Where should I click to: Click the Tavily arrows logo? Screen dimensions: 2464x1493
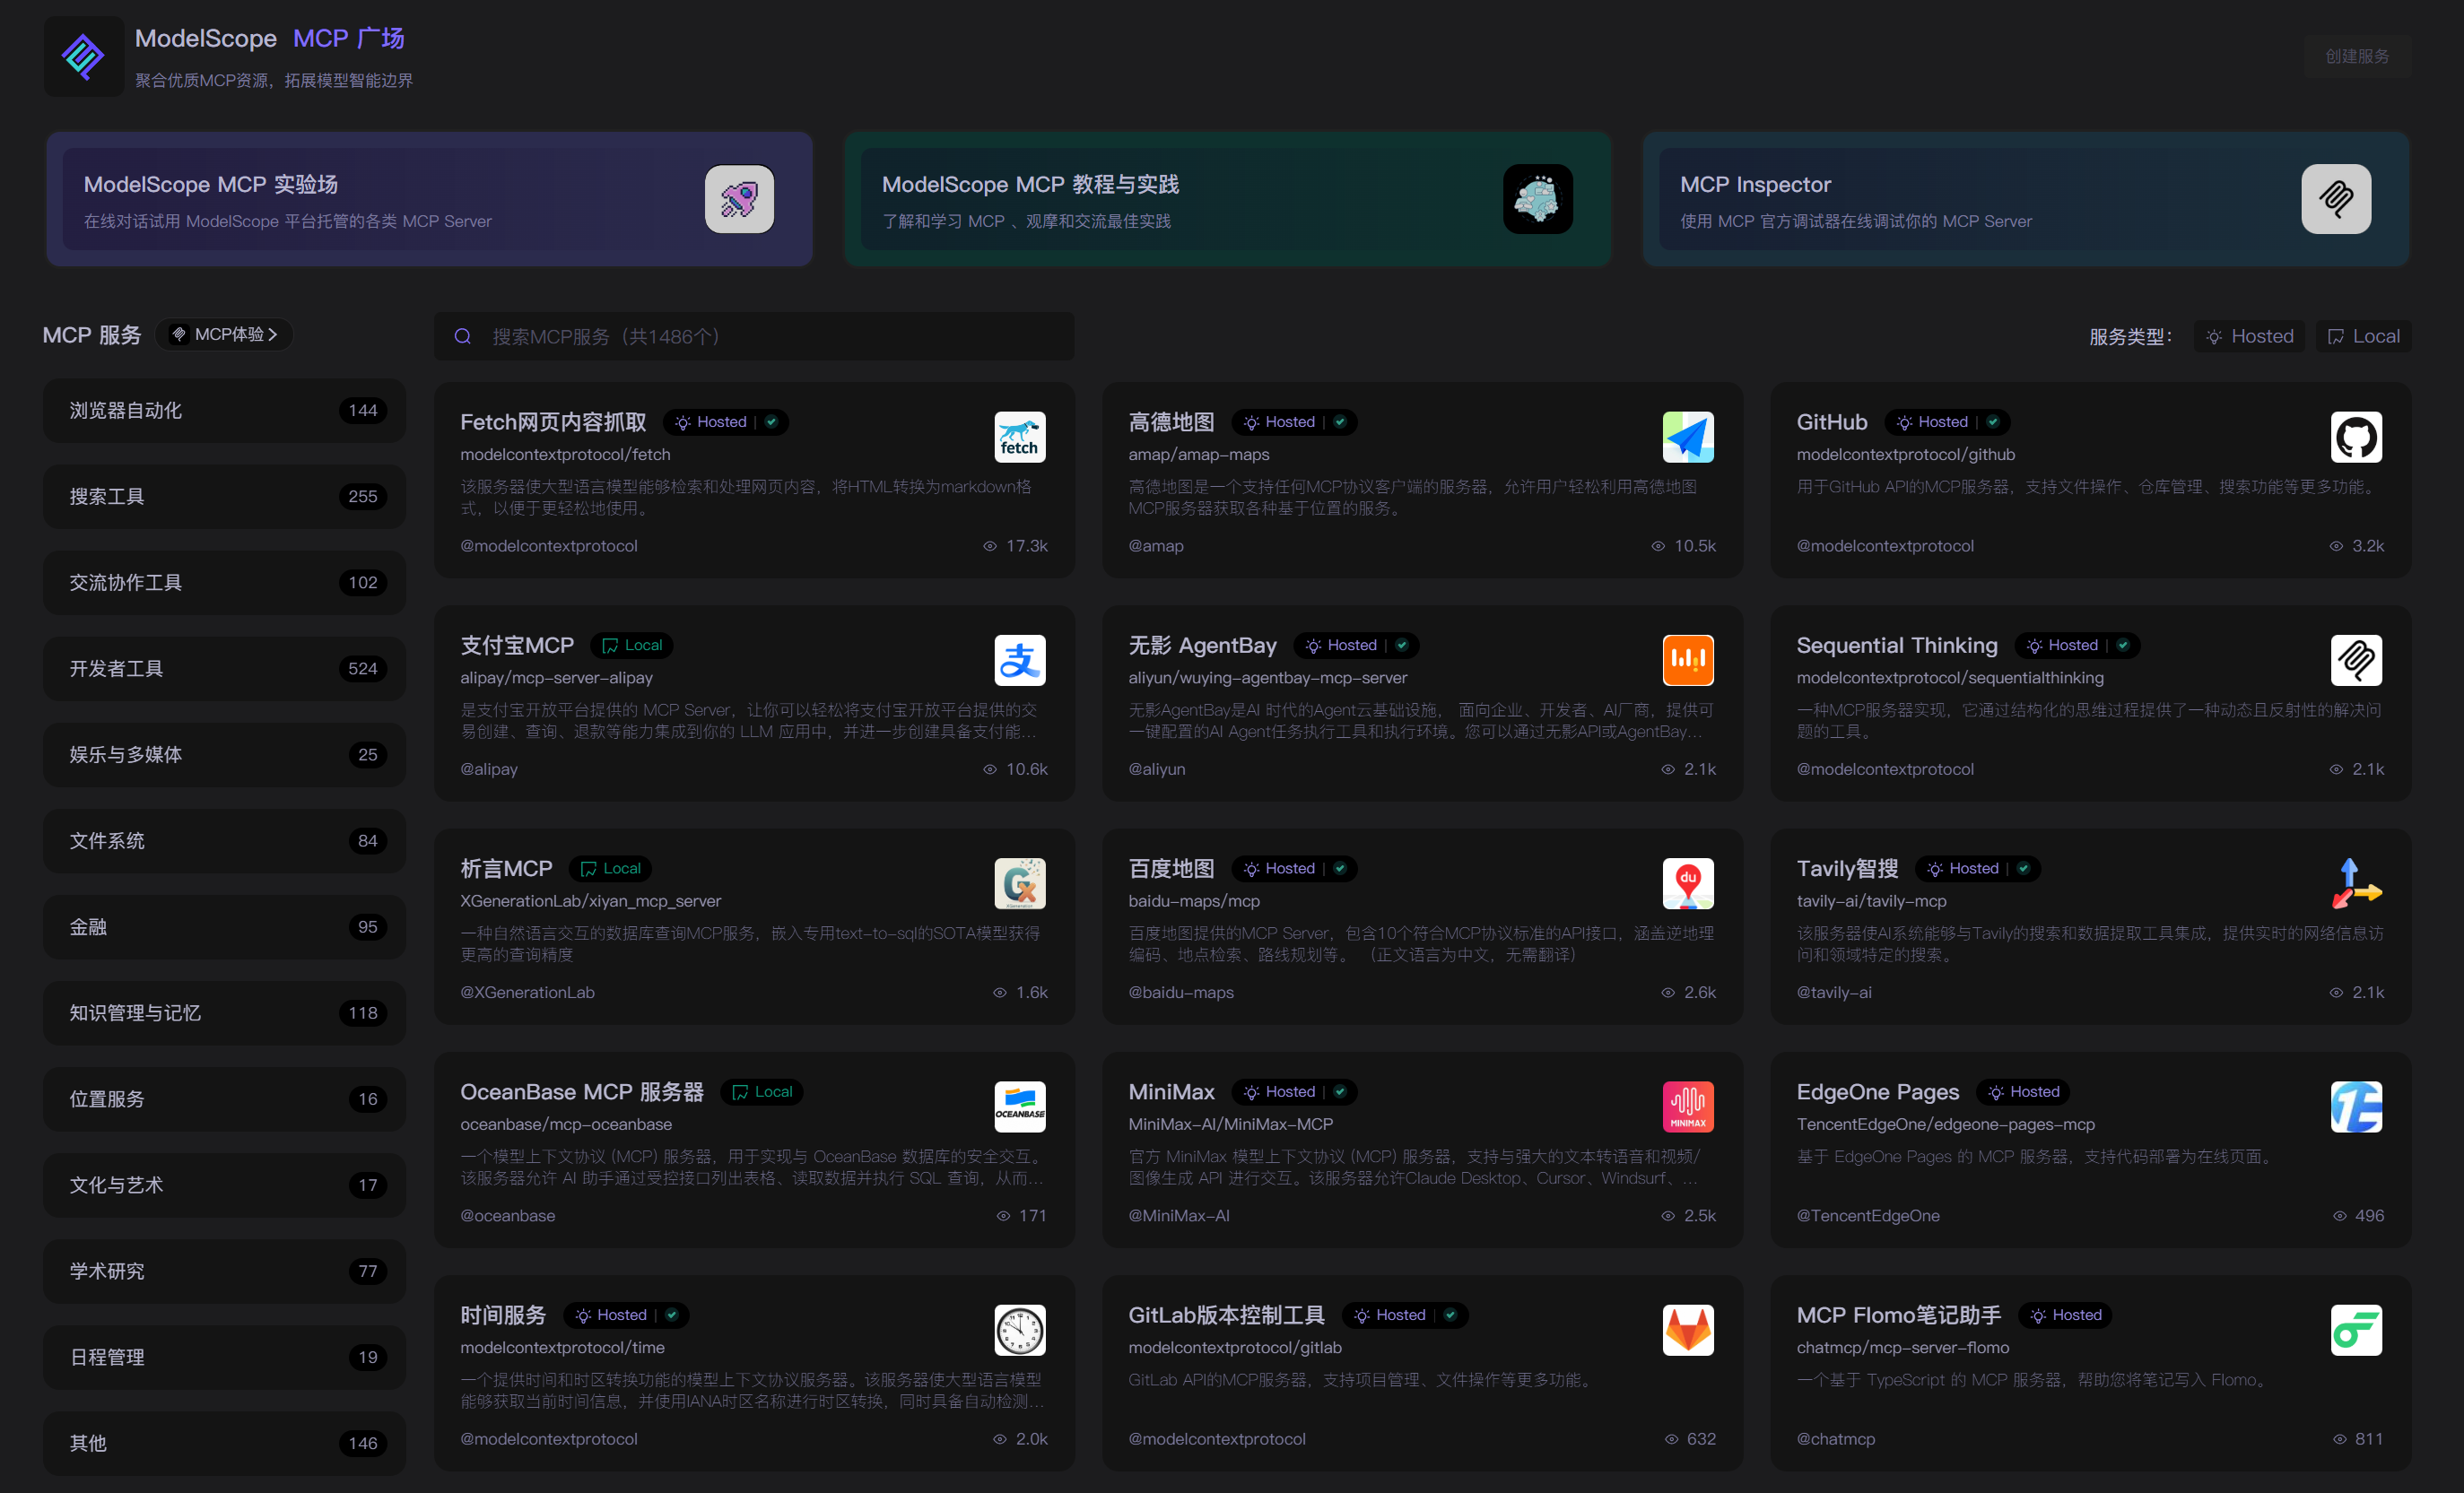(2355, 883)
